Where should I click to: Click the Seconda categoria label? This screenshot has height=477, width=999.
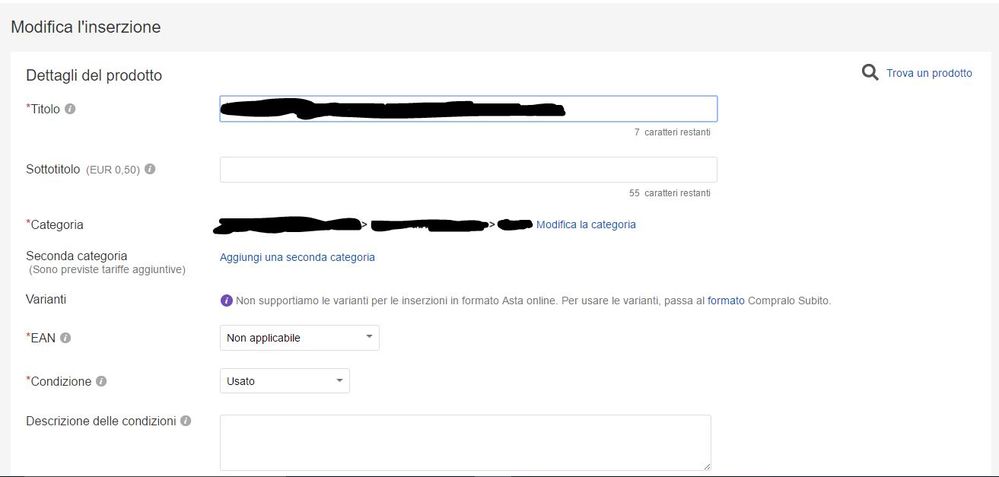(x=76, y=255)
